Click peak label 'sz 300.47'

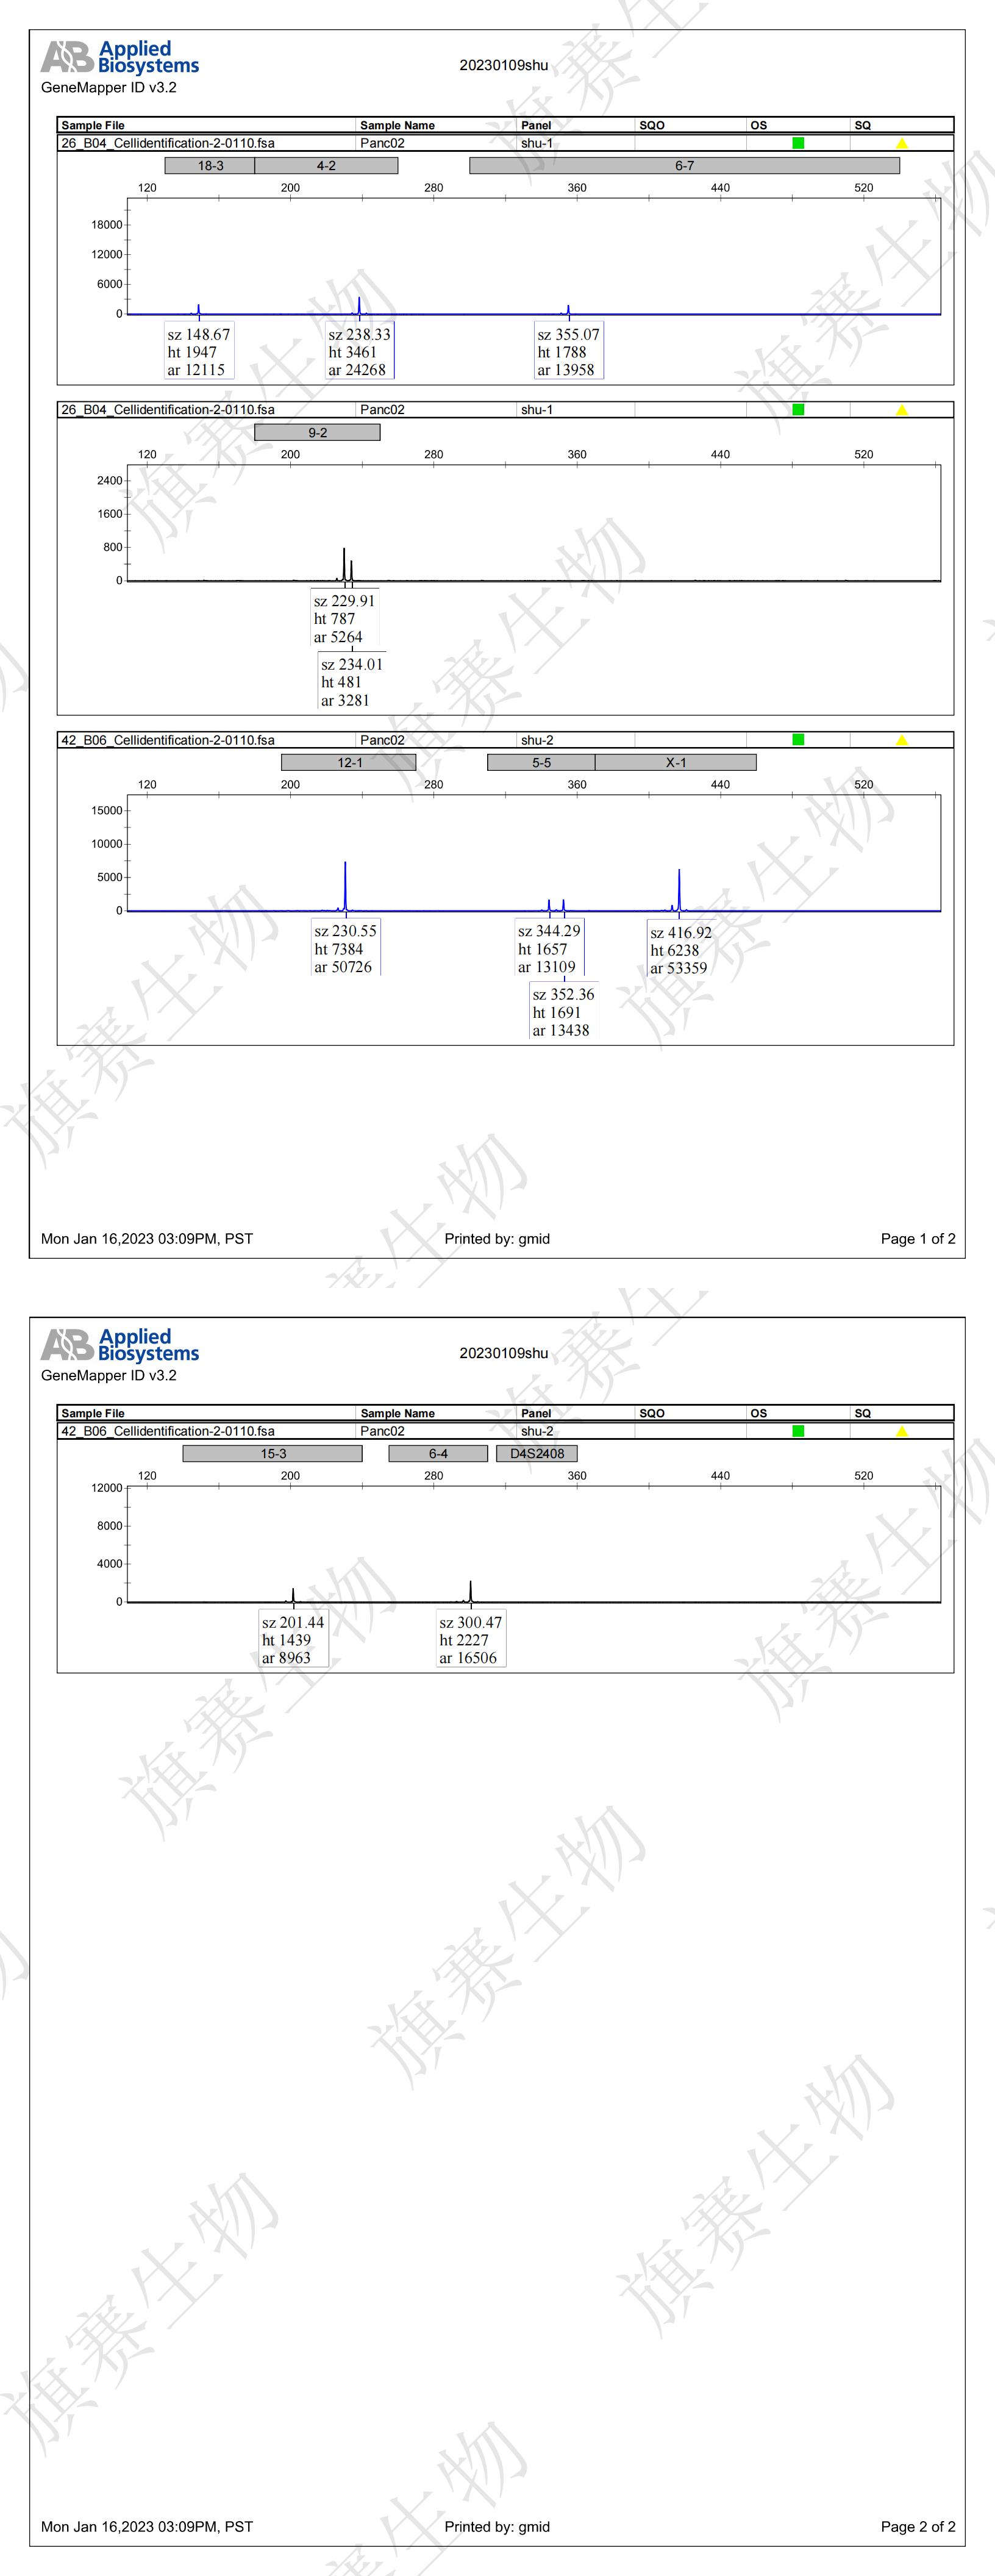(470, 1622)
